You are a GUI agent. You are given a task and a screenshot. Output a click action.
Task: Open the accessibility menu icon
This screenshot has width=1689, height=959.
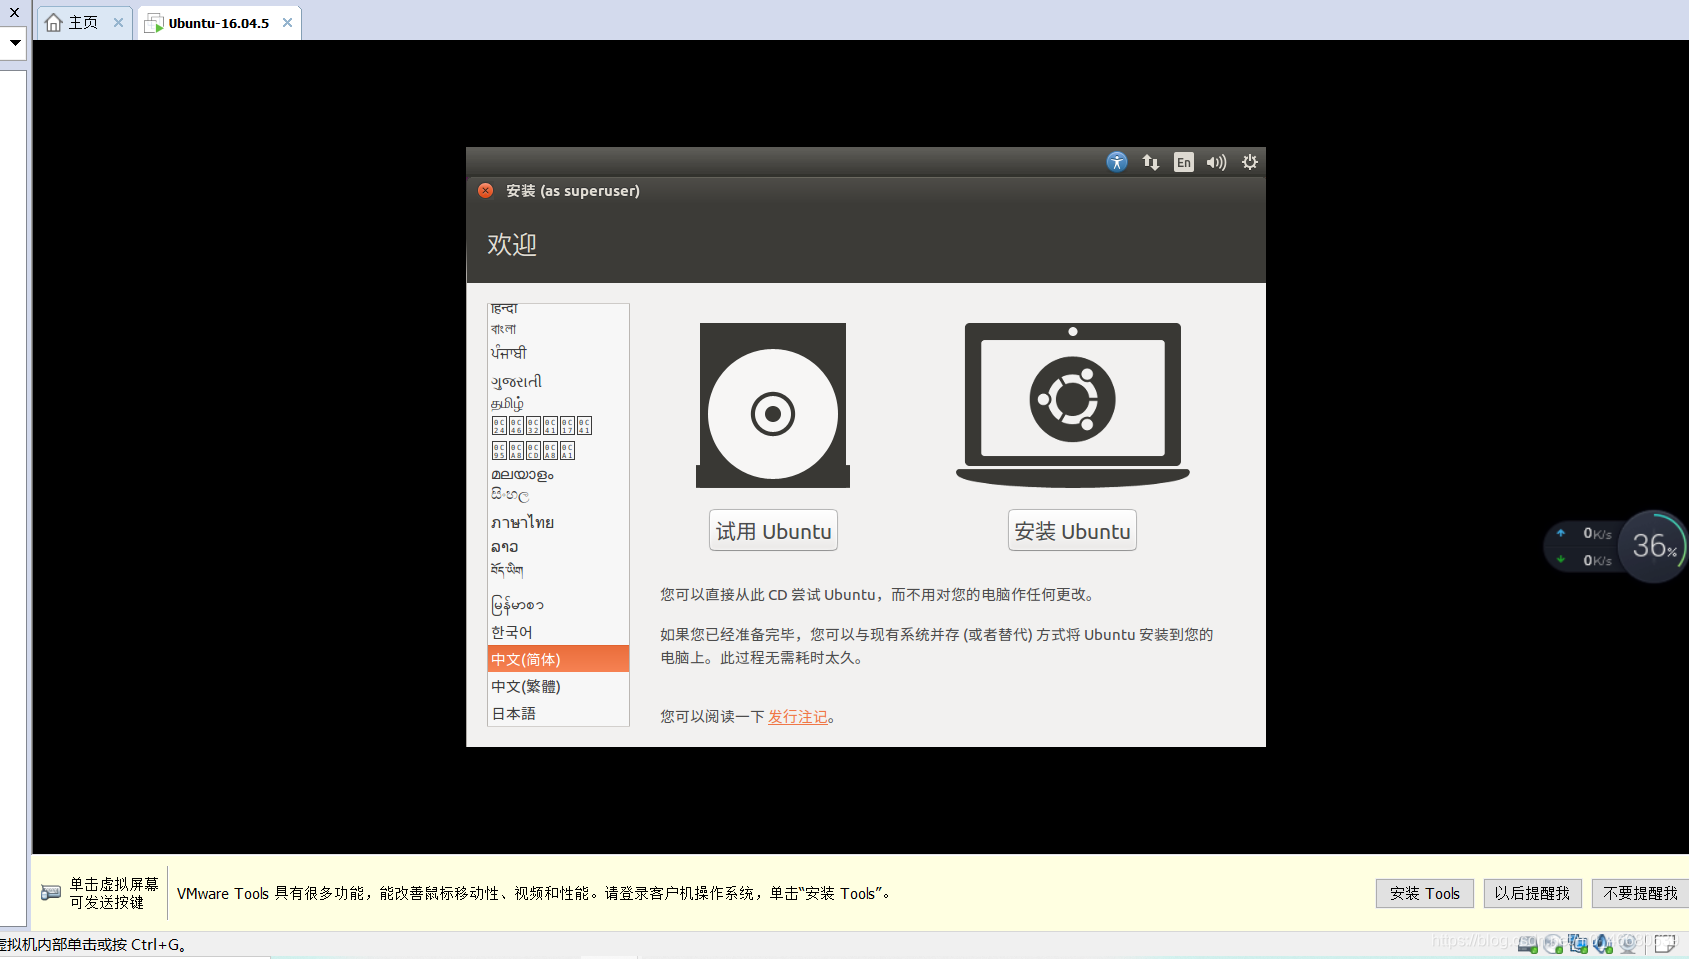click(x=1116, y=162)
